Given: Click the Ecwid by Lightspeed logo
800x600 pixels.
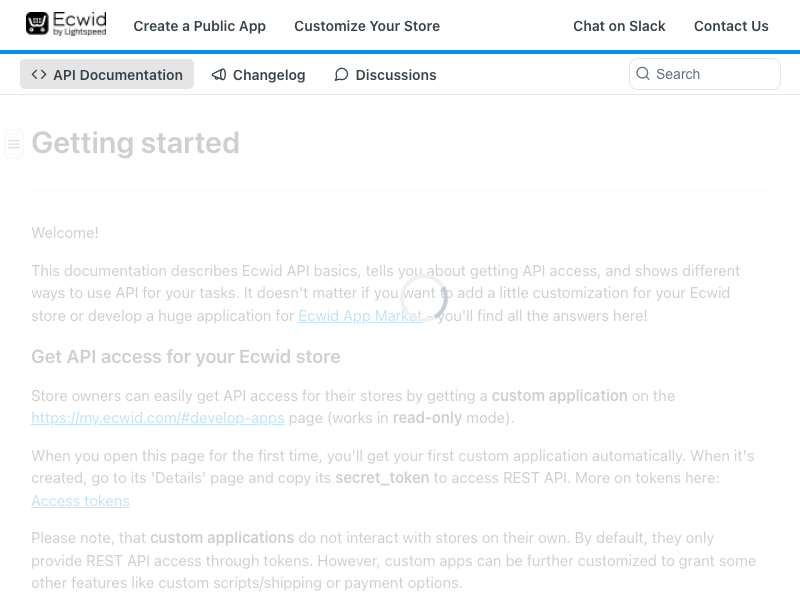Looking at the screenshot, I should 66,24.
